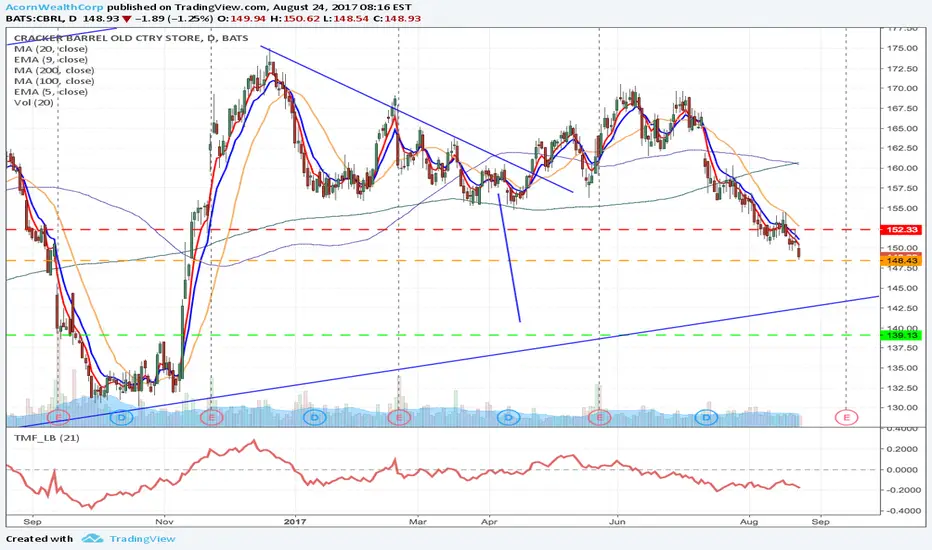Select the MA (100, close) legend entry
This screenshot has height=550, width=932.
pyautogui.click(x=53, y=81)
